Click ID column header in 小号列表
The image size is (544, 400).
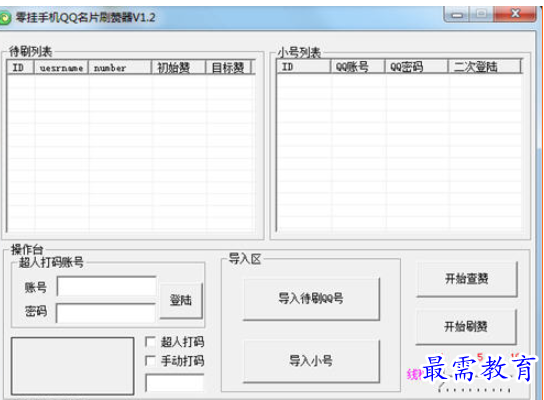304,66
